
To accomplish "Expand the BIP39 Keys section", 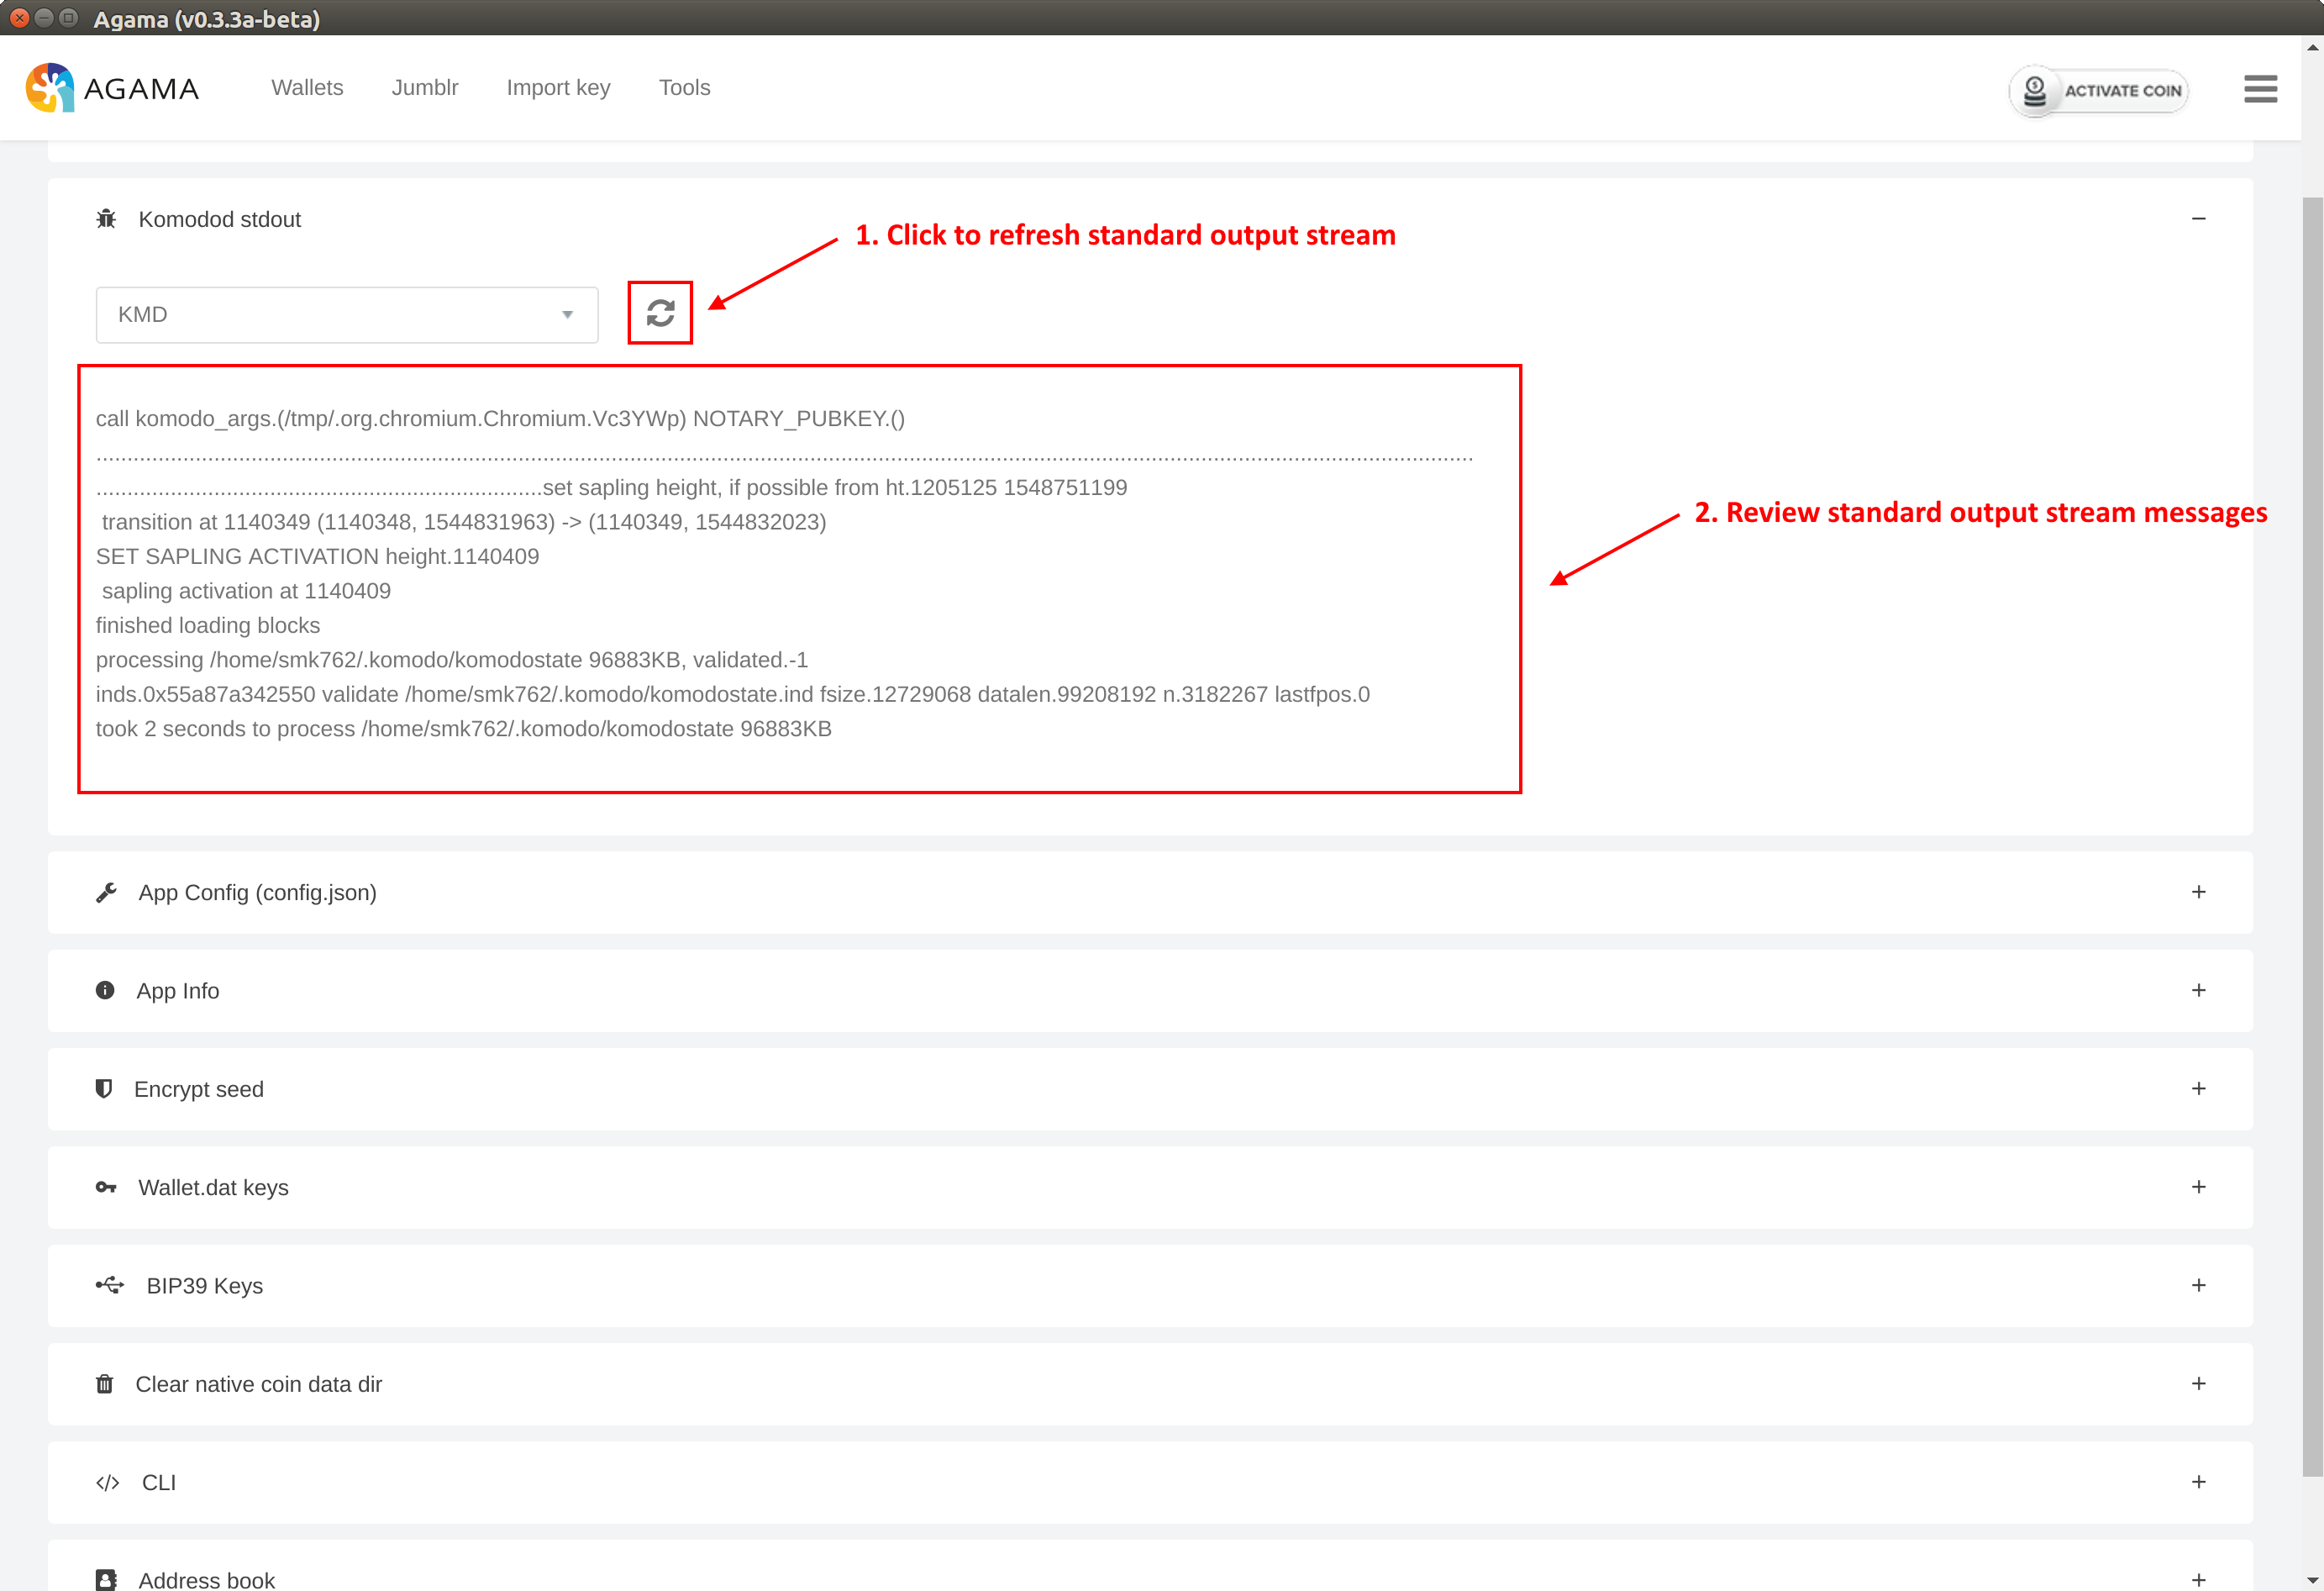I will [2198, 1285].
